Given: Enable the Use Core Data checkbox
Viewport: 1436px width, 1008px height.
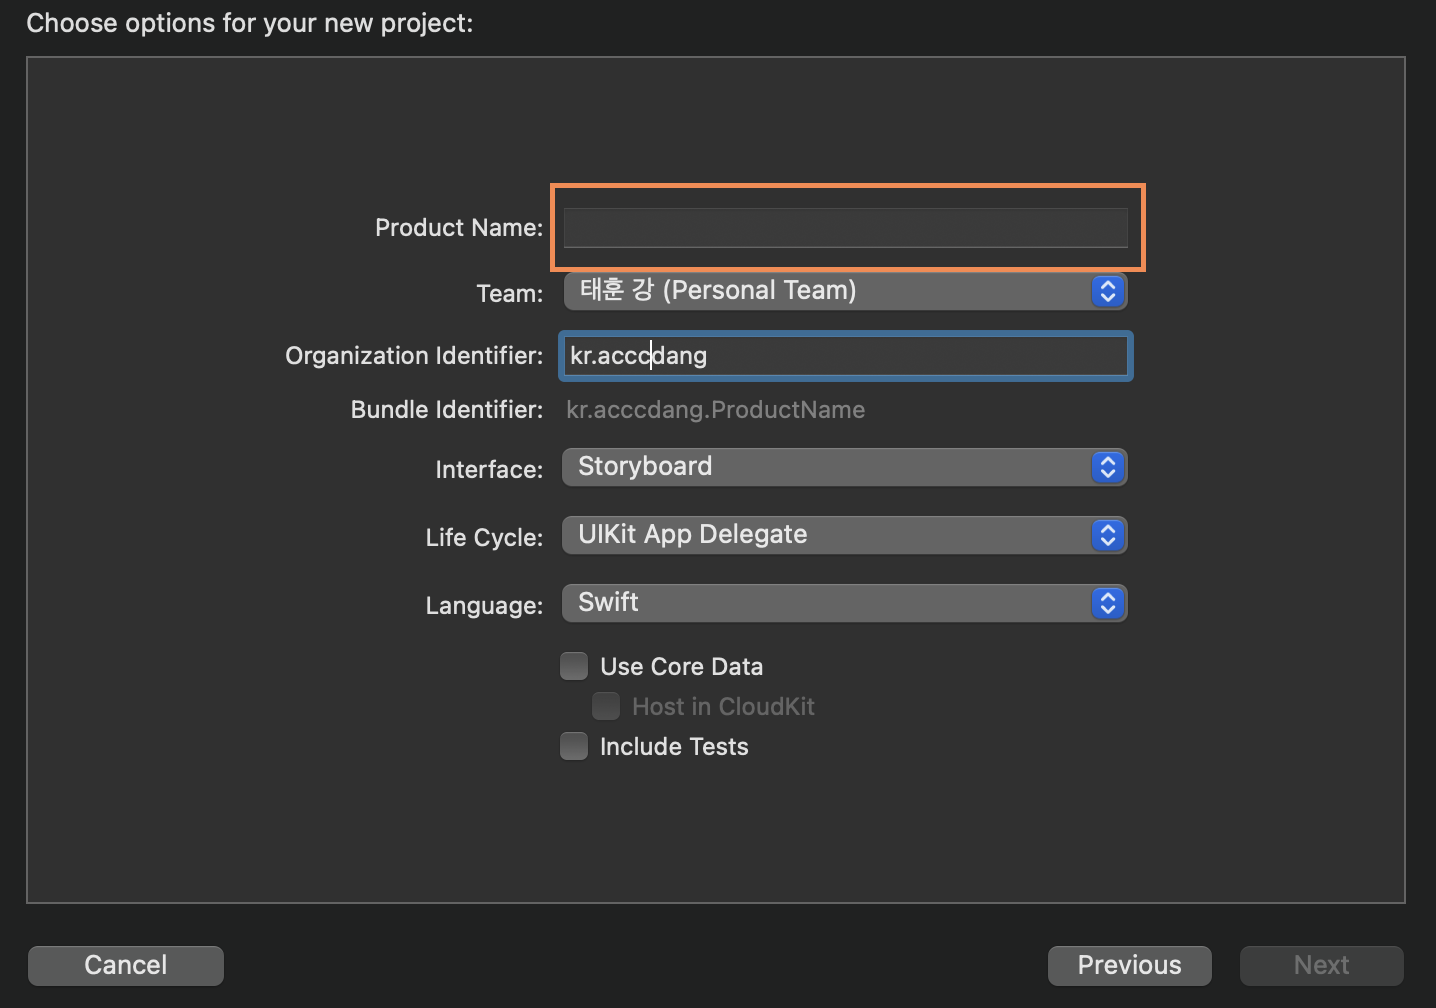Looking at the screenshot, I should click(574, 666).
